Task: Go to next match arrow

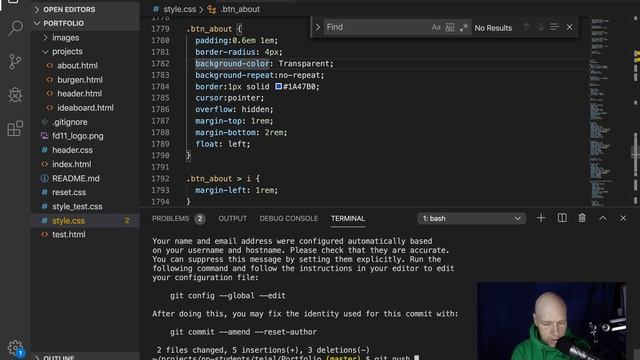Action: click(540, 27)
